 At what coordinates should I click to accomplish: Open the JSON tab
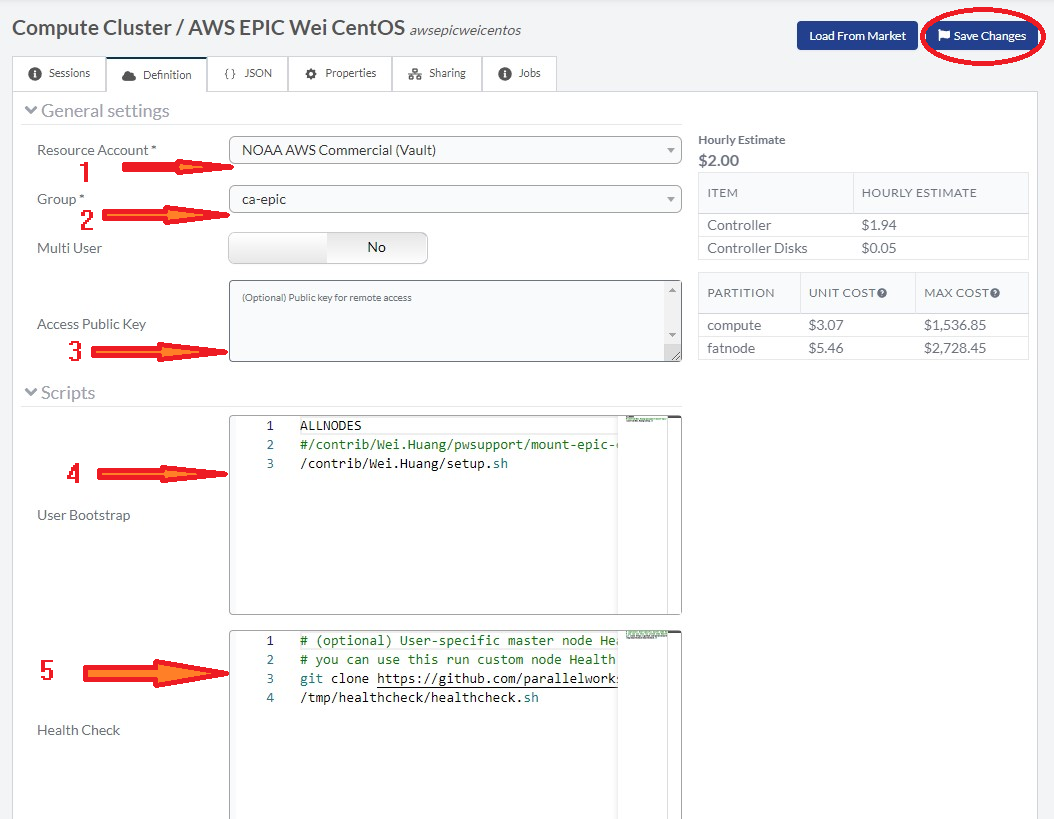pyautogui.click(x=247, y=74)
